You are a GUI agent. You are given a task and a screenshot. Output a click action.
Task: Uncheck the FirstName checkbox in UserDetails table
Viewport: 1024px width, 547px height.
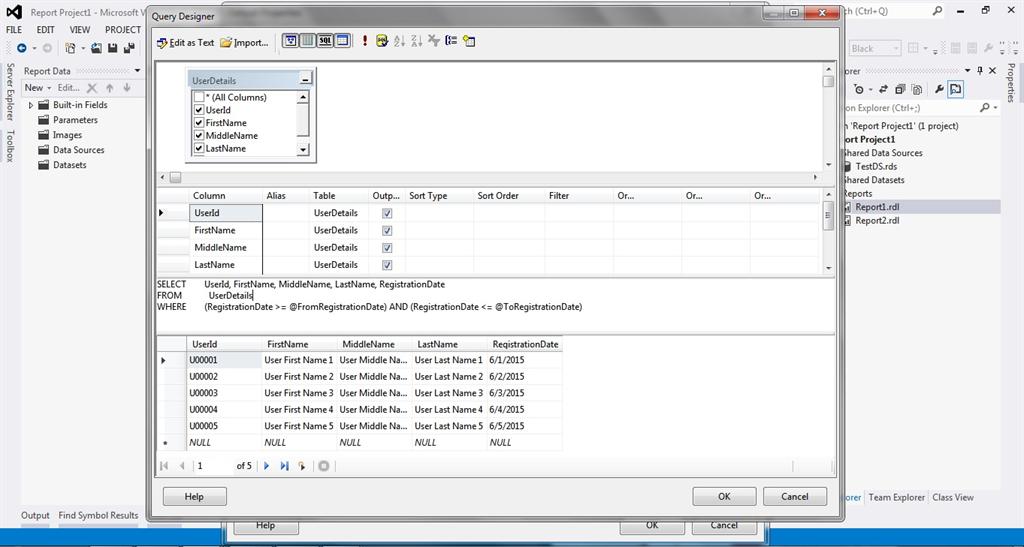coord(199,123)
